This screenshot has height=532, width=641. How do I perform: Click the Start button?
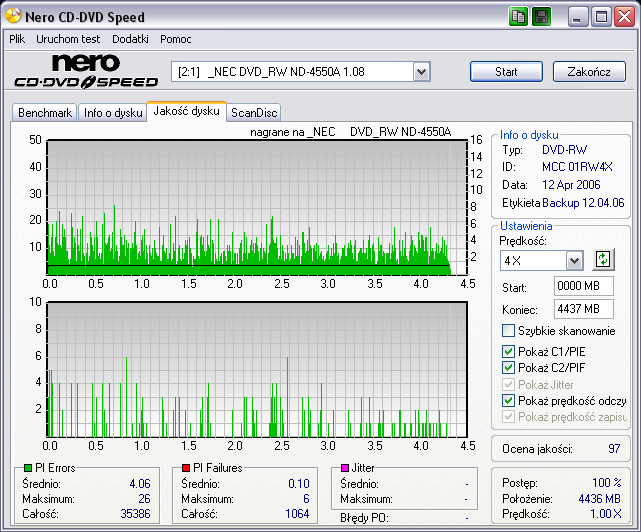(x=507, y=72)
